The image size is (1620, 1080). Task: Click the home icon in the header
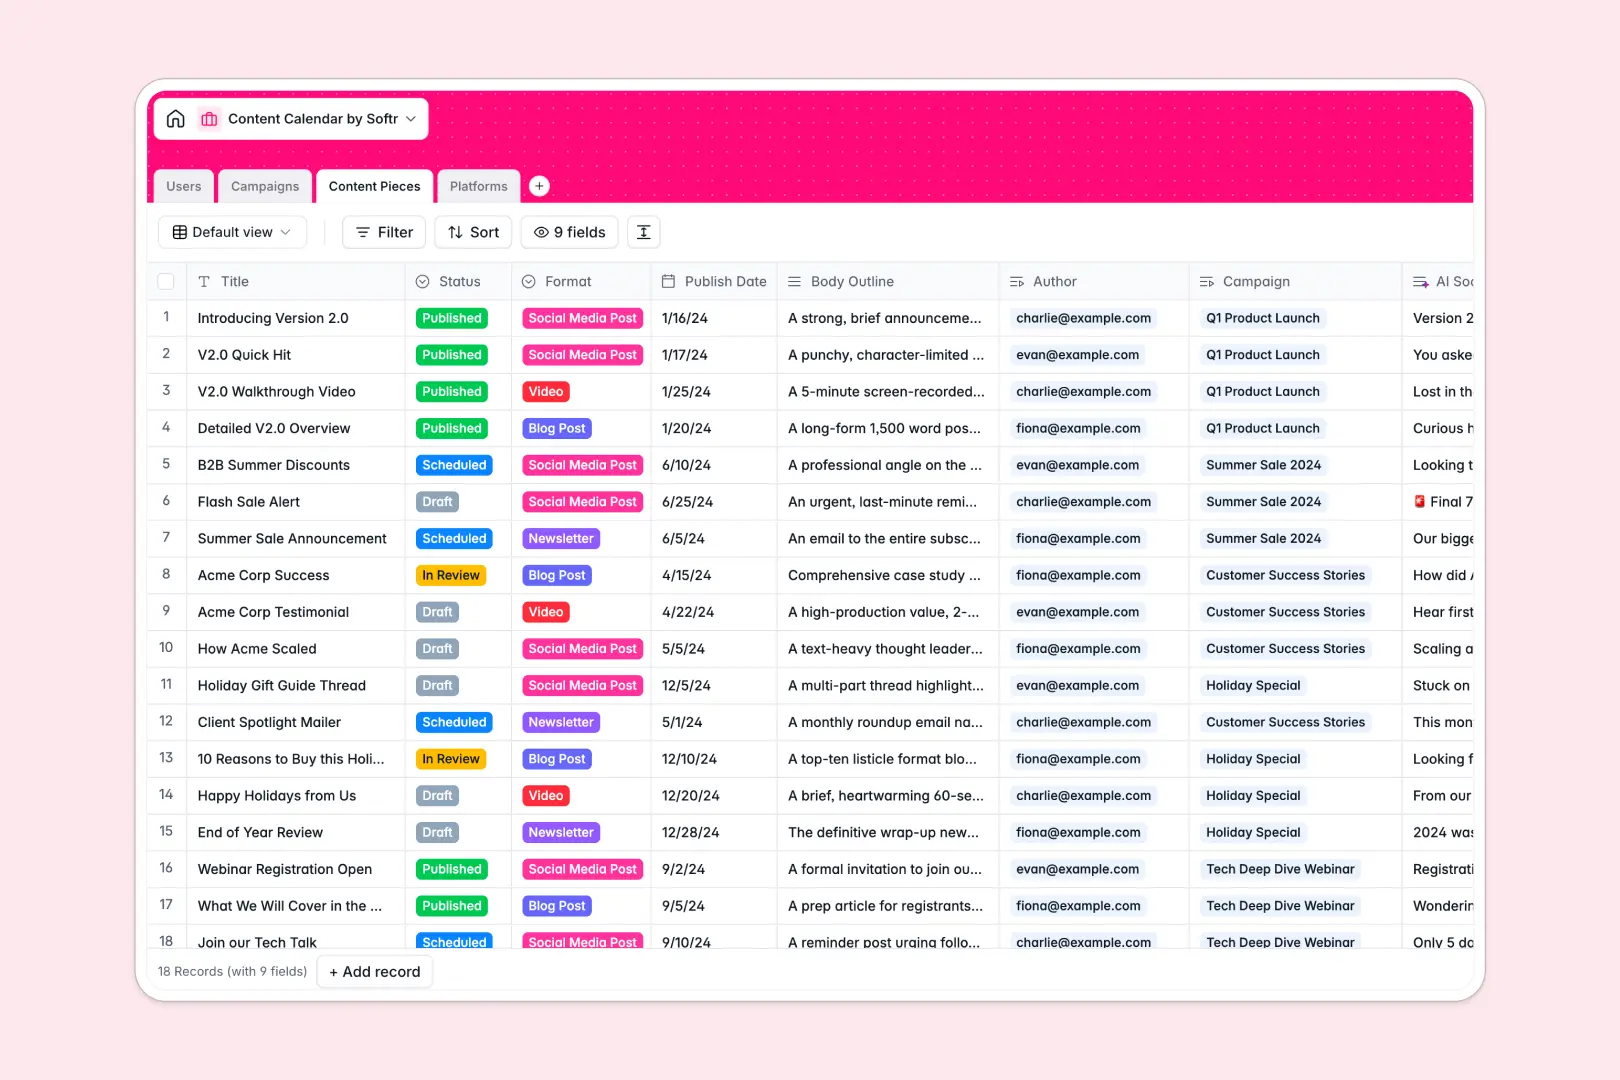coord(176,118)
